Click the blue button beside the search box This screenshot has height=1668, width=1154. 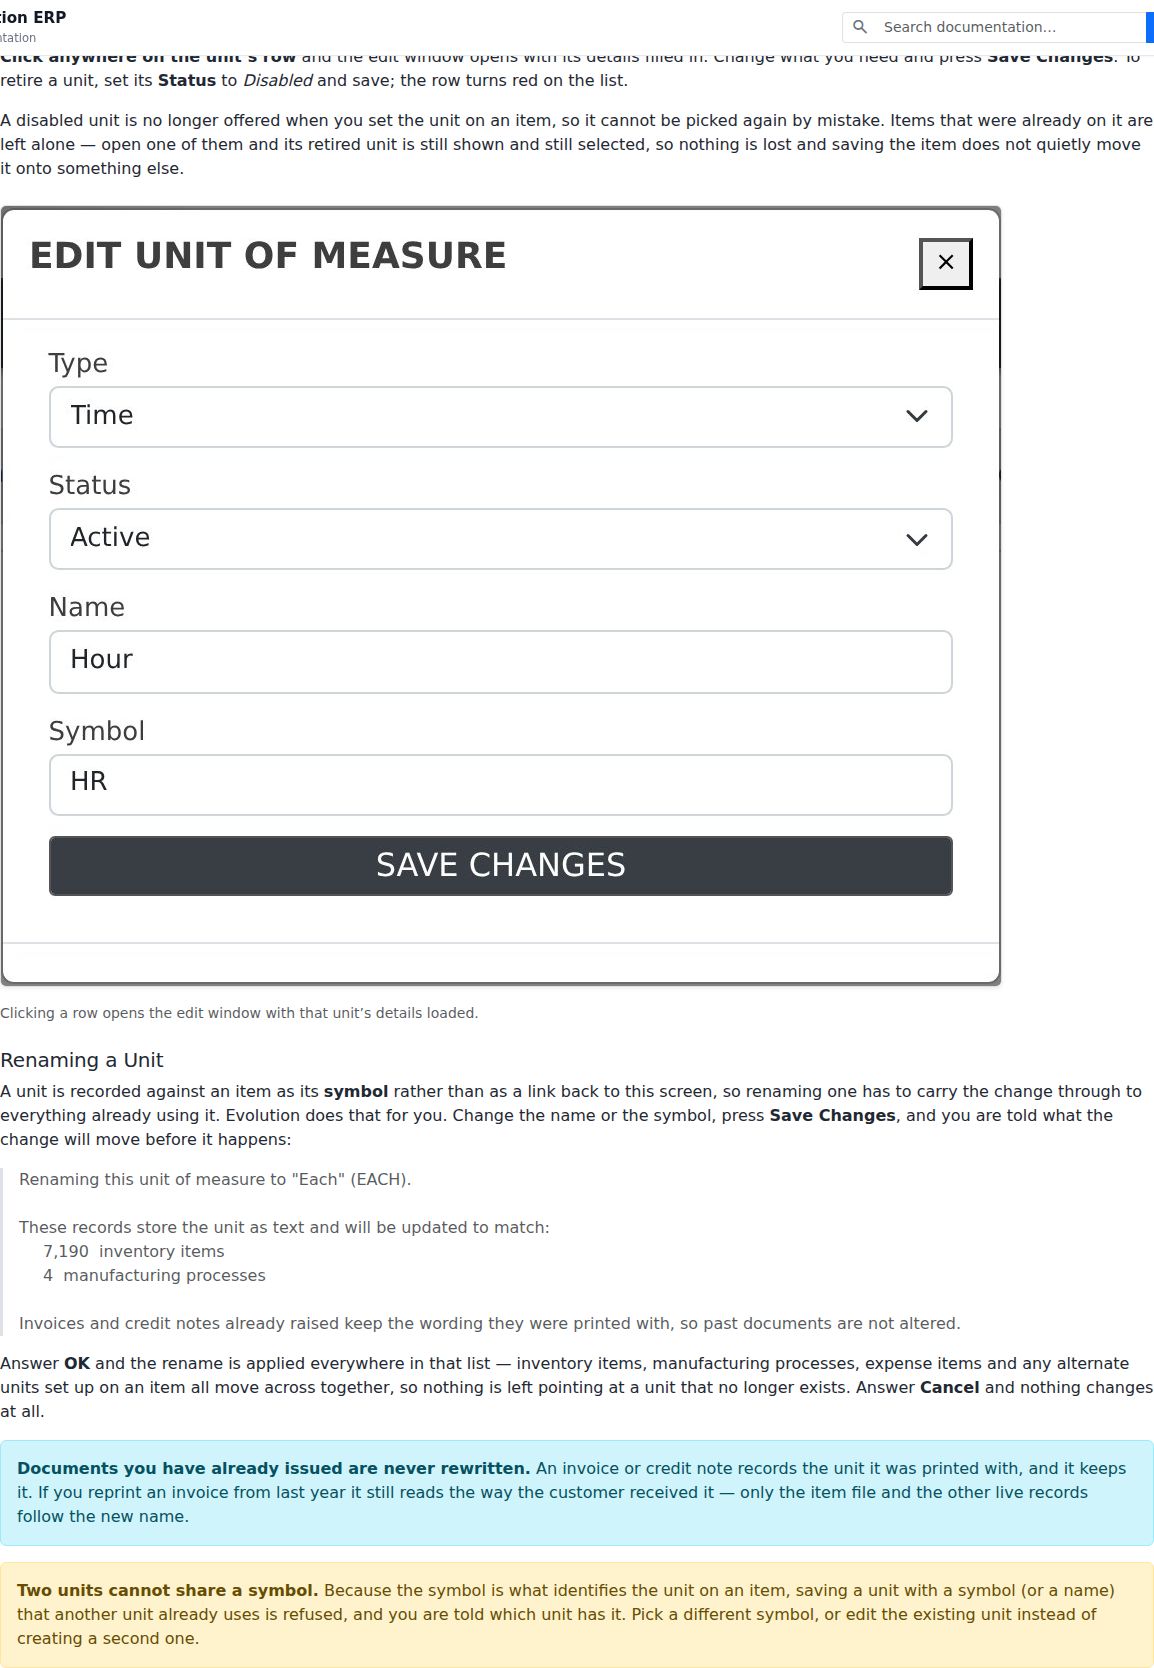click(1150, 27)
